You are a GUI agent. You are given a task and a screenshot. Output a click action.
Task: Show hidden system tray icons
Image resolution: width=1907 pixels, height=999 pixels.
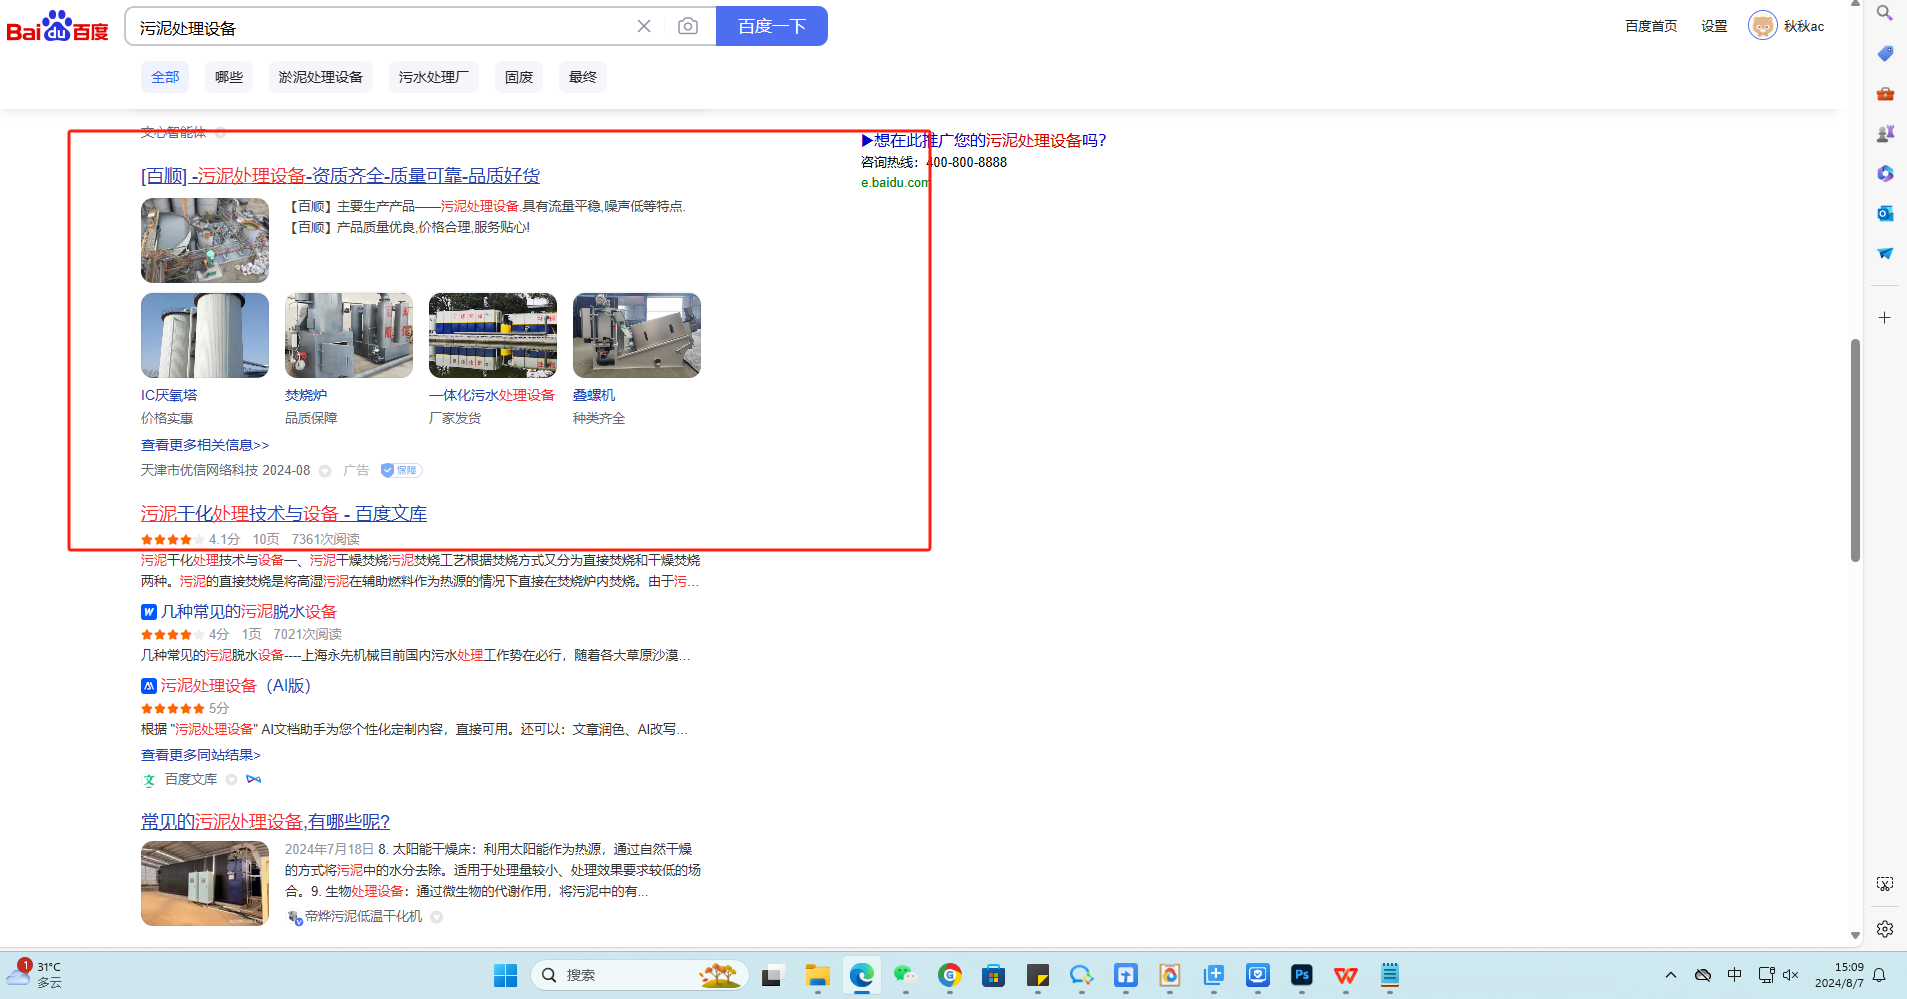1670,975
